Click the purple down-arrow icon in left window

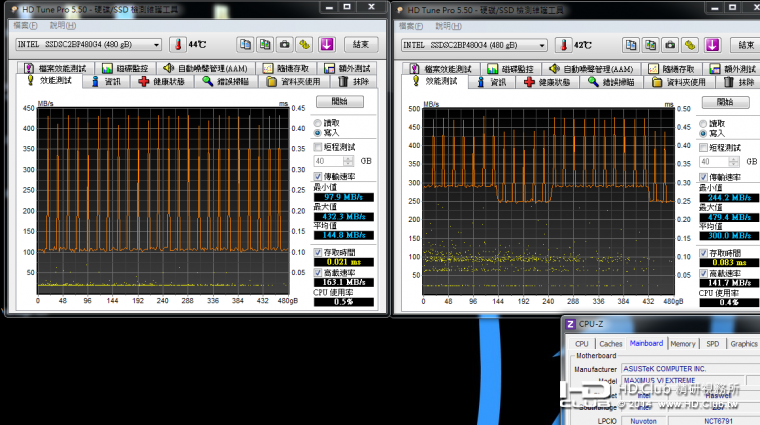(x=327, y=45)
